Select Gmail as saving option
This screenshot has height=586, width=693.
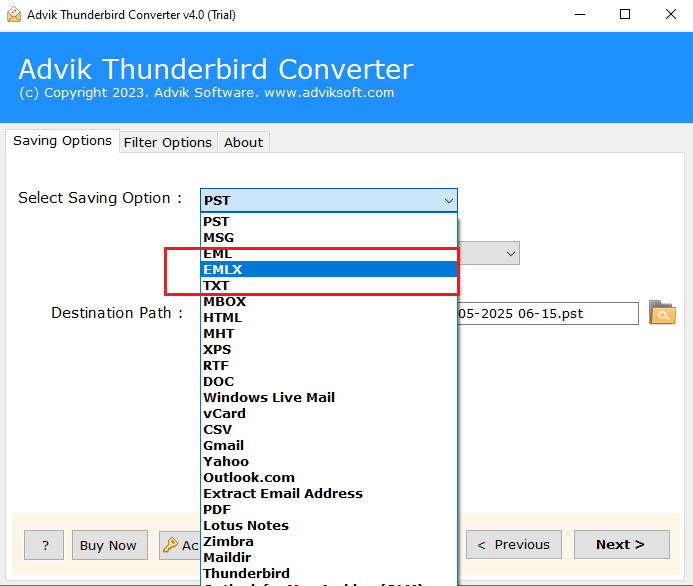pyautogui.click(x=329, y=445)
